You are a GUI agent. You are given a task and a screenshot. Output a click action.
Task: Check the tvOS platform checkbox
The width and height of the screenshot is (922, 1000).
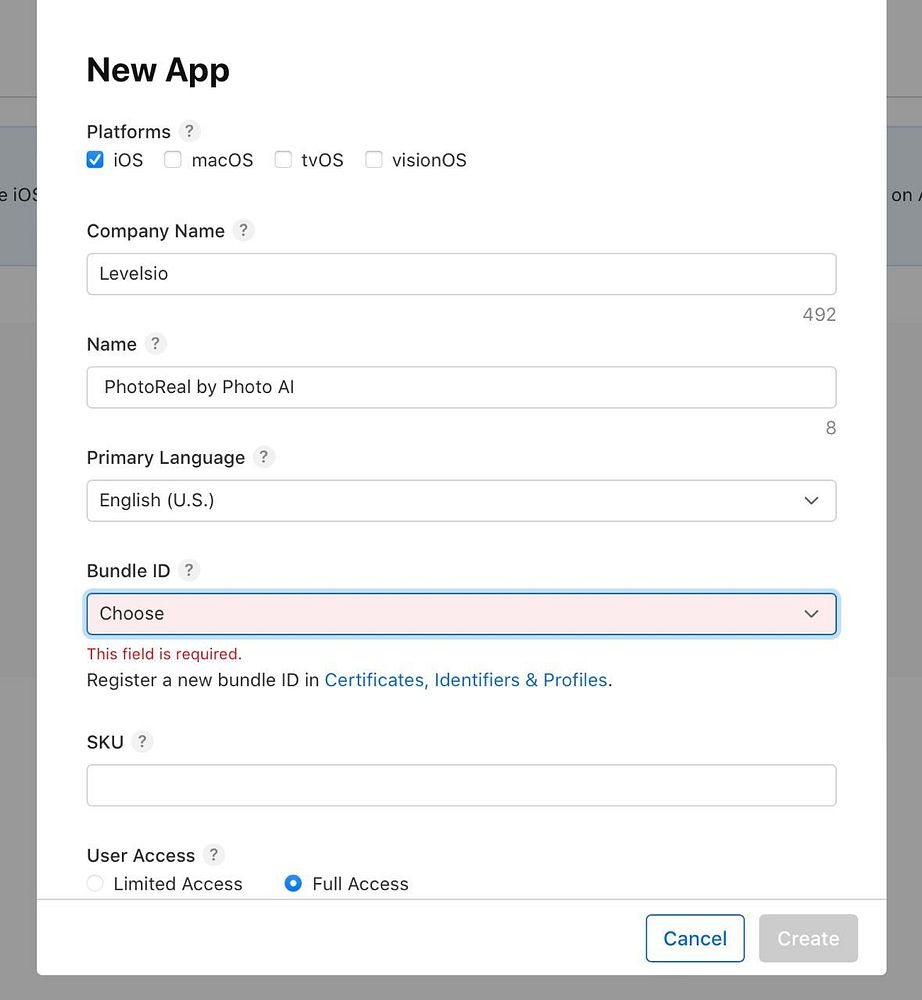point(283,160)
